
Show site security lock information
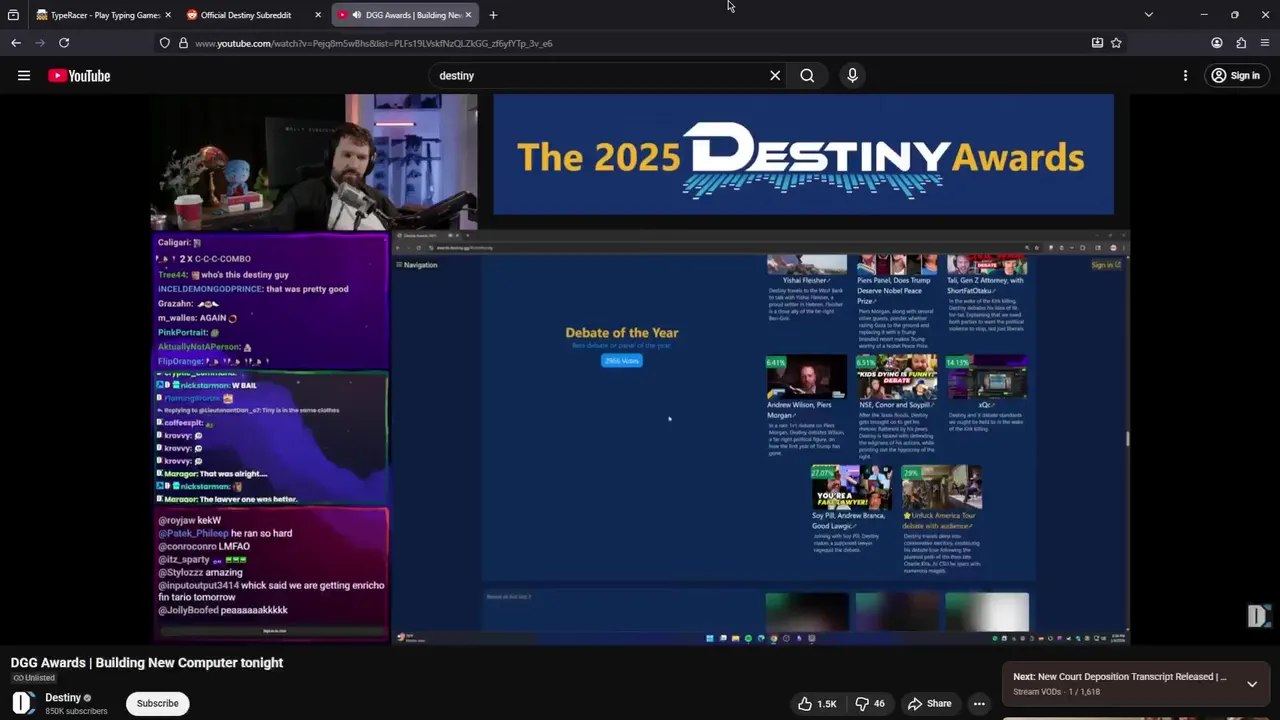coord(183,43)
